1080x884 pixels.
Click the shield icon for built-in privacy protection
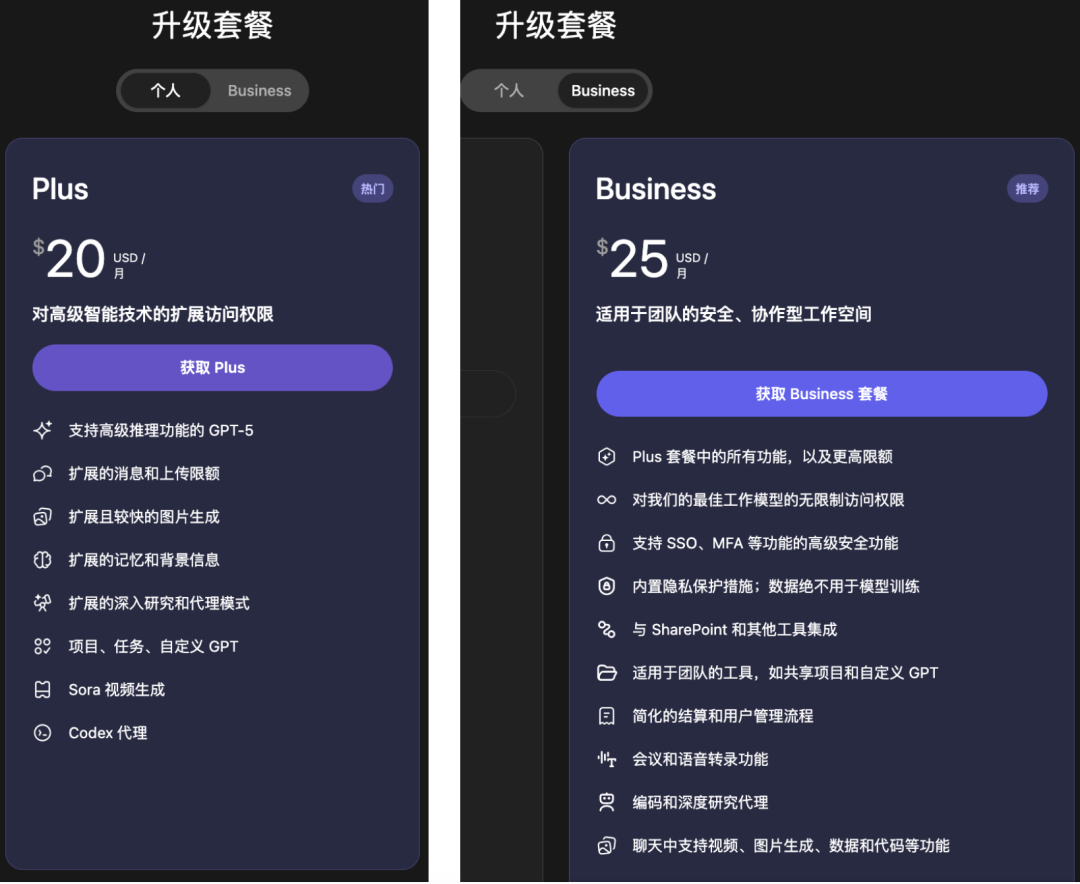pyautogui.click(x=607, y=586)
